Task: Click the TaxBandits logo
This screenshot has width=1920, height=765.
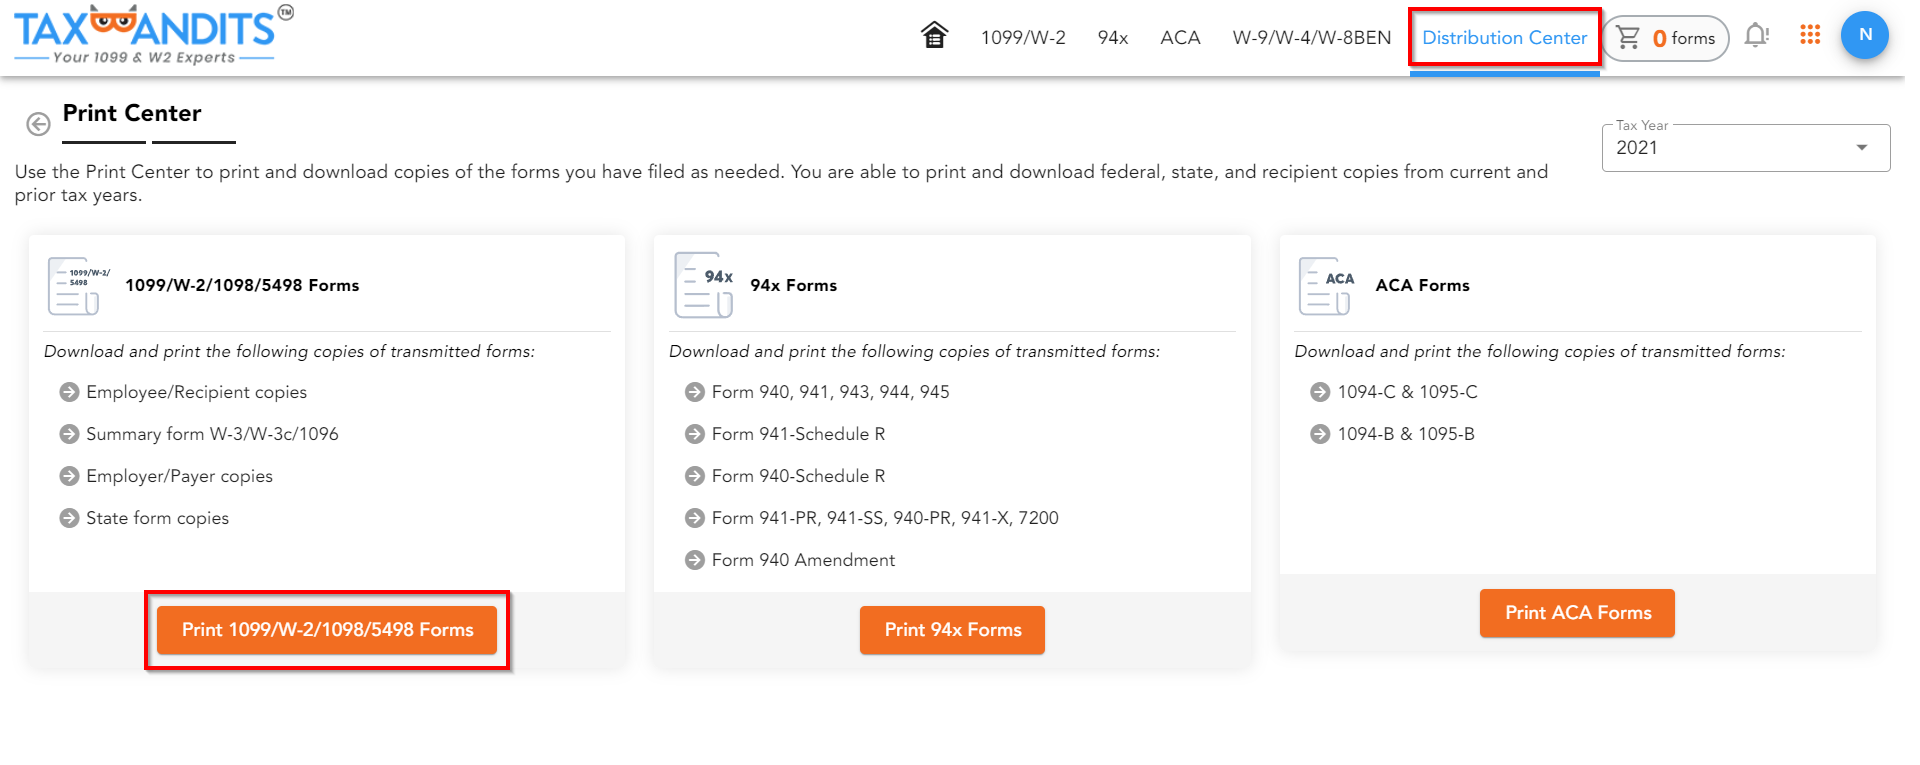Action: tap(153, 35)
